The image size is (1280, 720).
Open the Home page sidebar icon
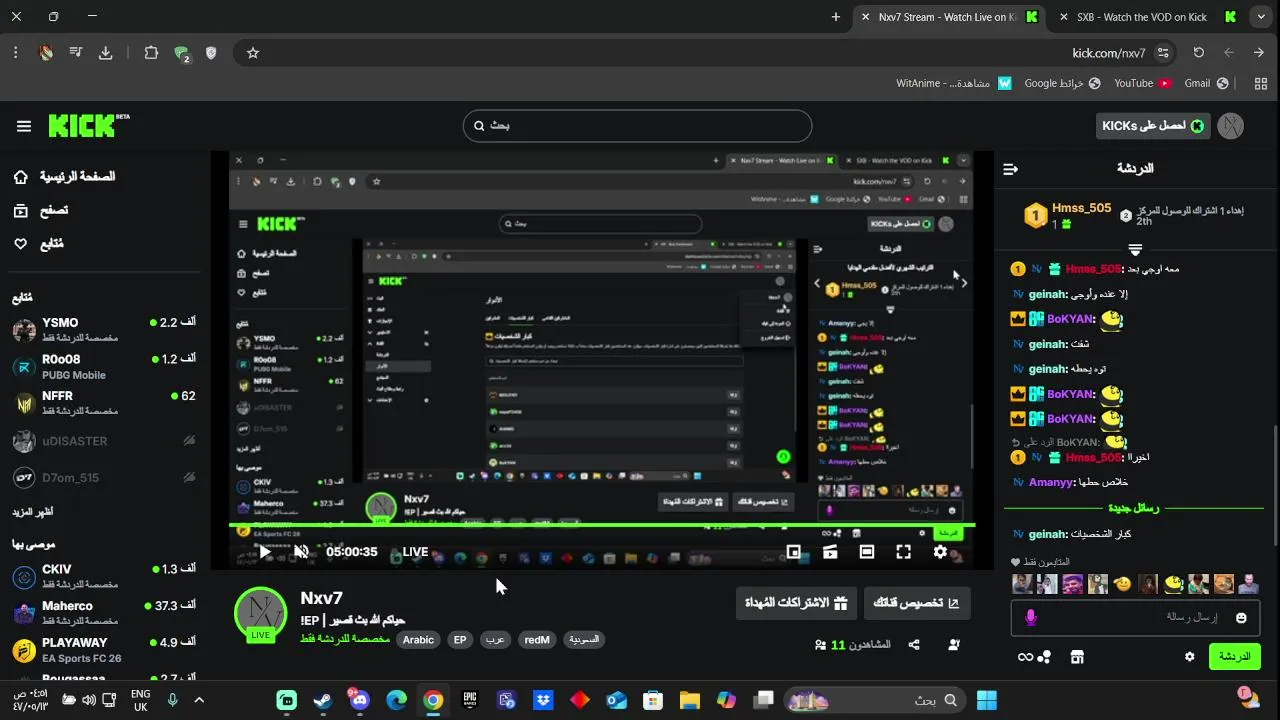pyautogui.click(x=21, y=177)
